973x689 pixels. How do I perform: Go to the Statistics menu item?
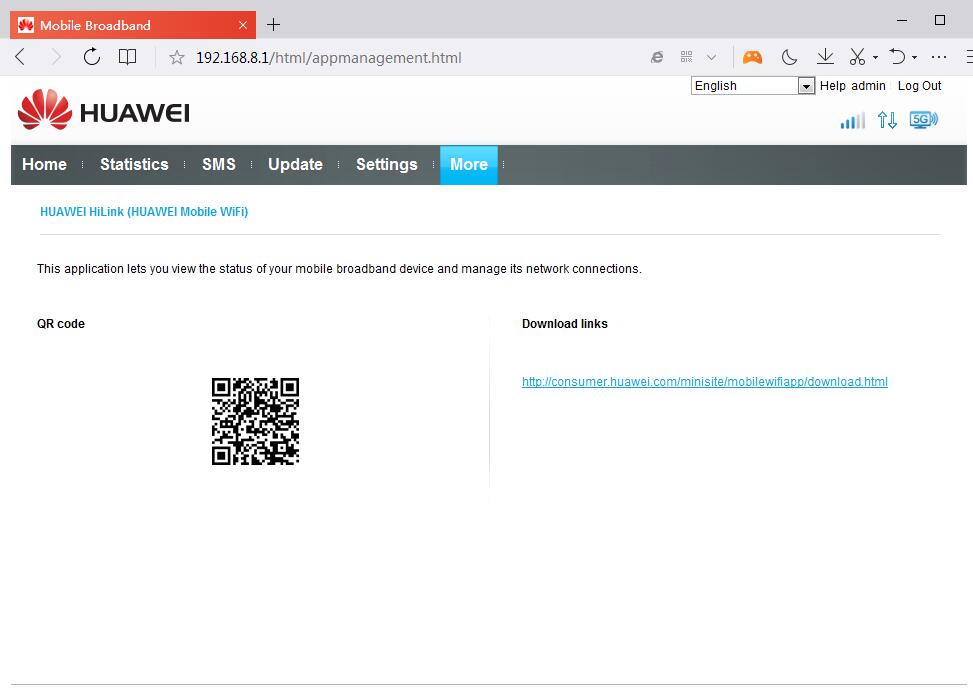click(x=134, y=165)
